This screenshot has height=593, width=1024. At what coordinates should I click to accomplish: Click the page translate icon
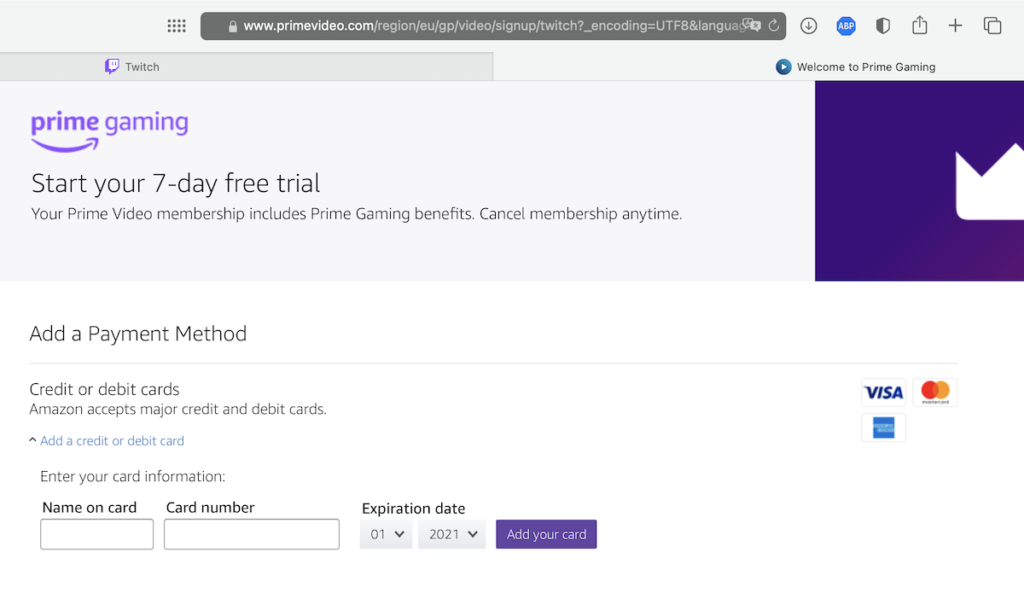click(x=754, y=26)
